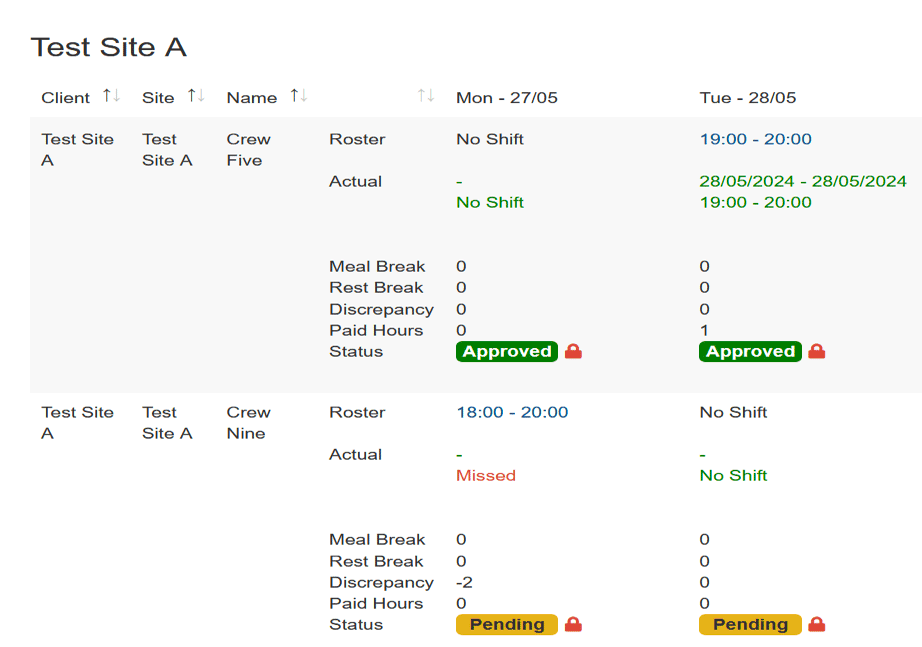Select the red Missed shift entry

click(x=486, y=475)
